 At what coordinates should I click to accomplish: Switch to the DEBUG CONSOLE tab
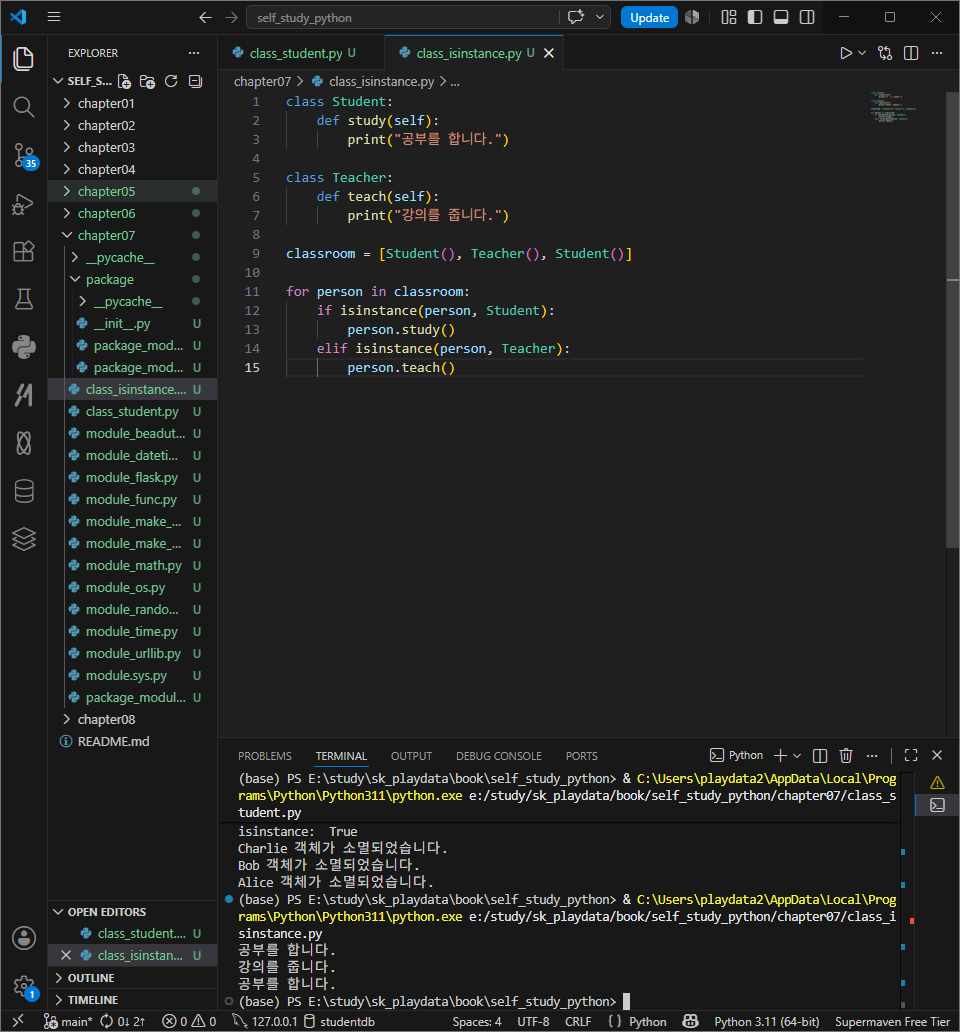tap(499, 756)
